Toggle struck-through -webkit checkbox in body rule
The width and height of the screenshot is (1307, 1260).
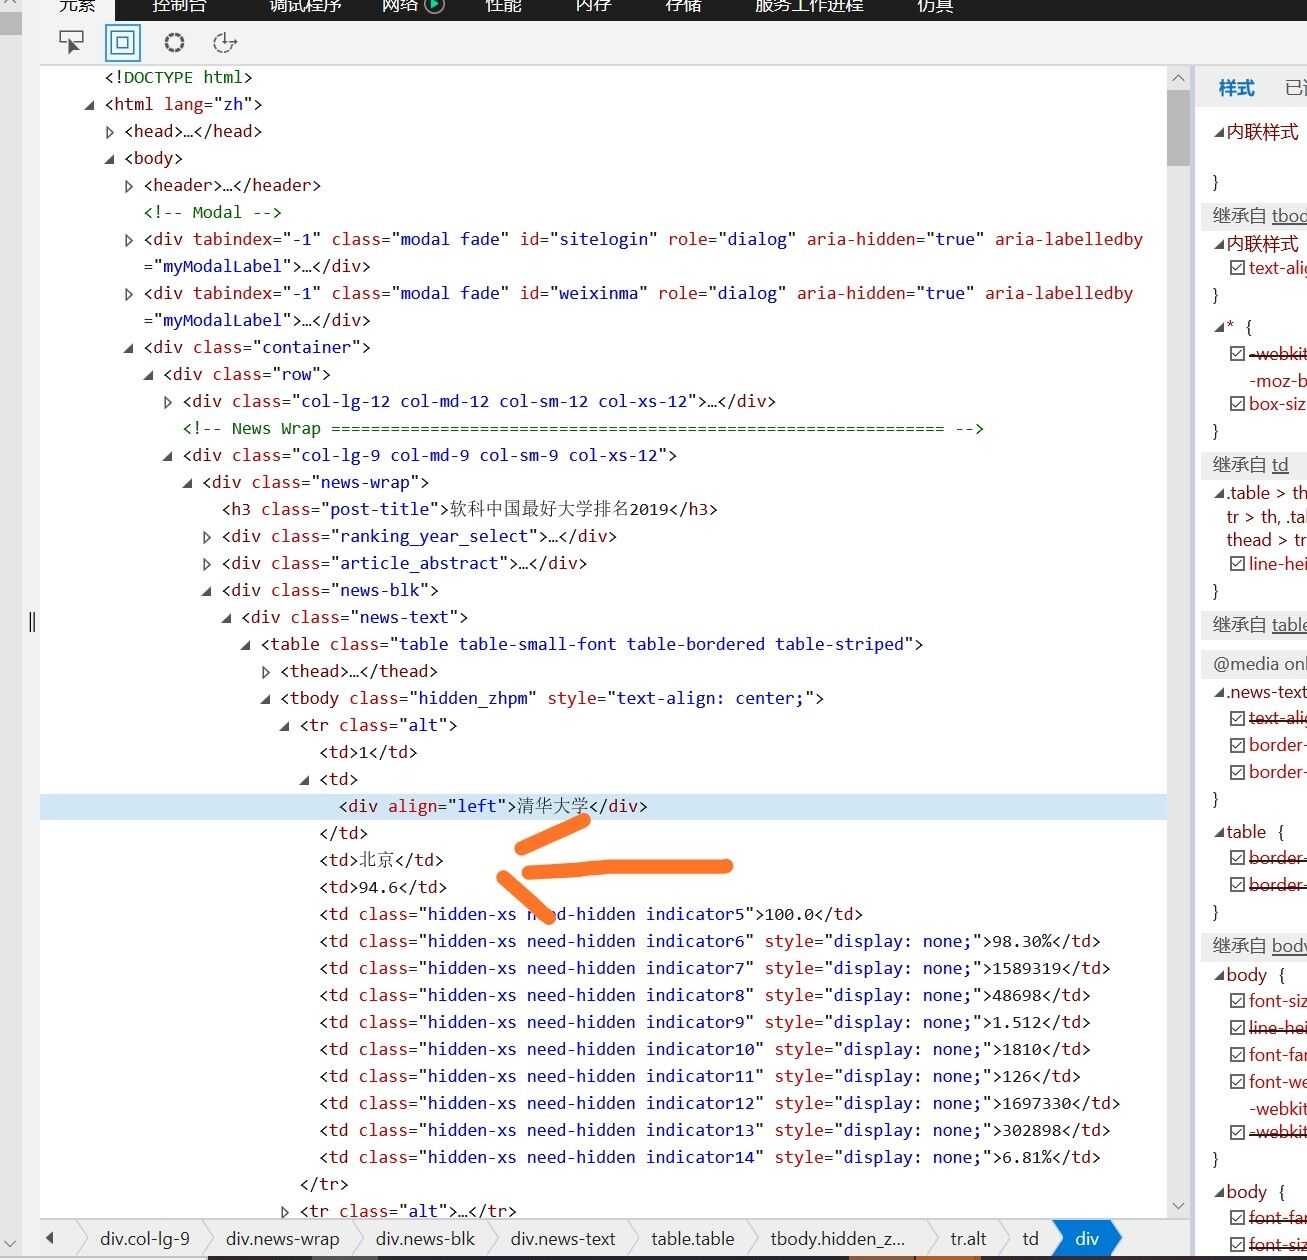[x=1237, y=1131]
